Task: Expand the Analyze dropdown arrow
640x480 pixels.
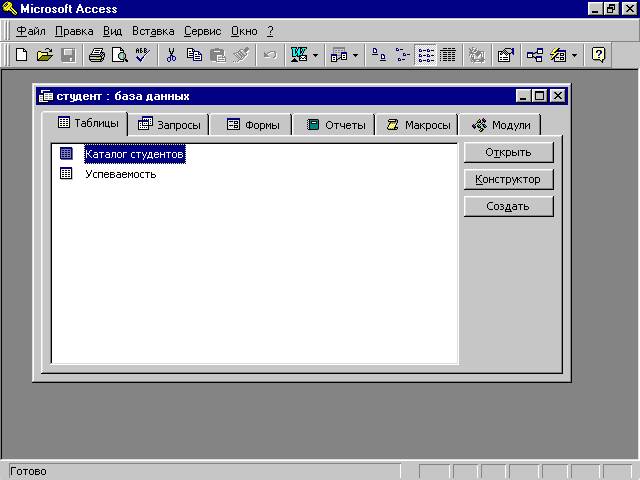Action: coord(355,55)
